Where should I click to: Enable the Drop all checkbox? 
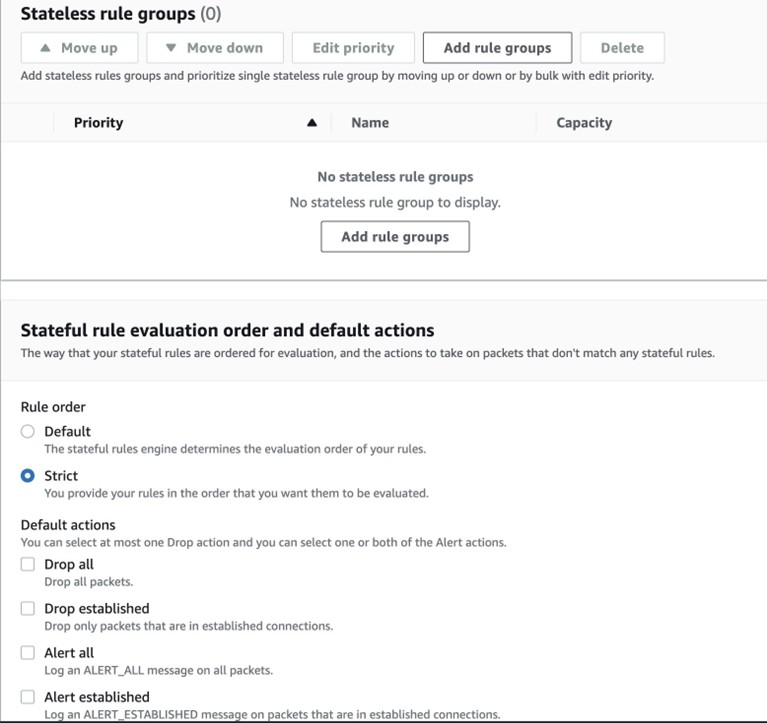point(28,565)
